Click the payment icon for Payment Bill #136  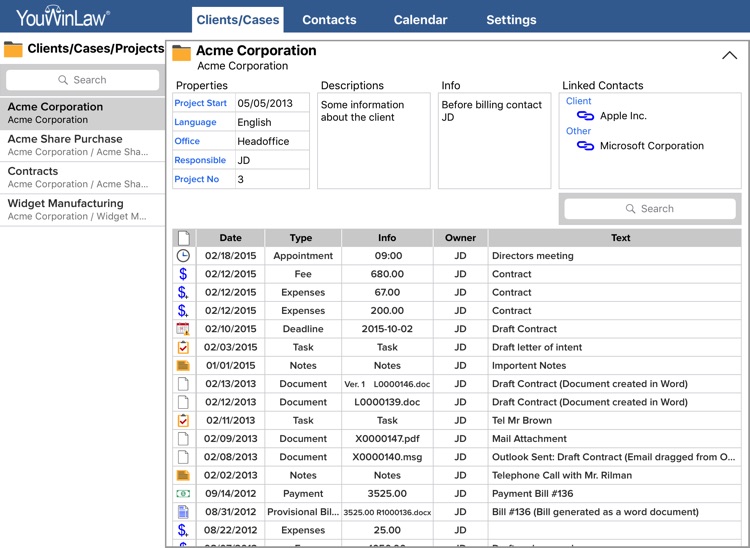click(183, 494)
